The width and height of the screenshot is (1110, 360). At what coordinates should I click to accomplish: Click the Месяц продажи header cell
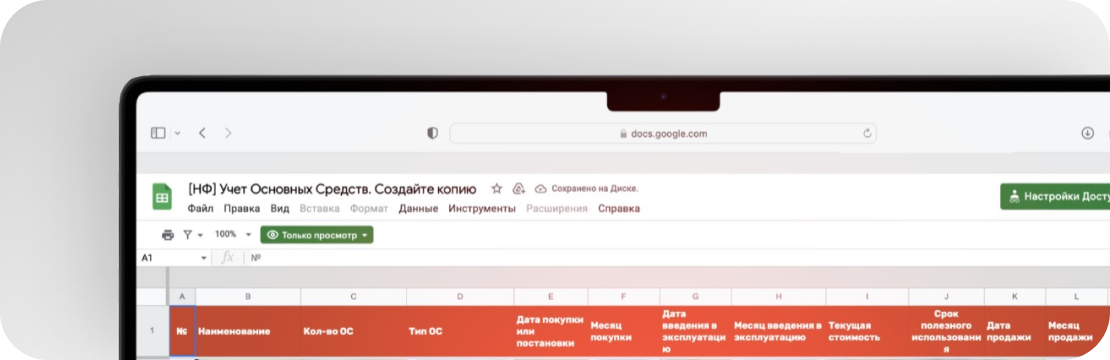pyautogui.click(x=1077, y=330)
